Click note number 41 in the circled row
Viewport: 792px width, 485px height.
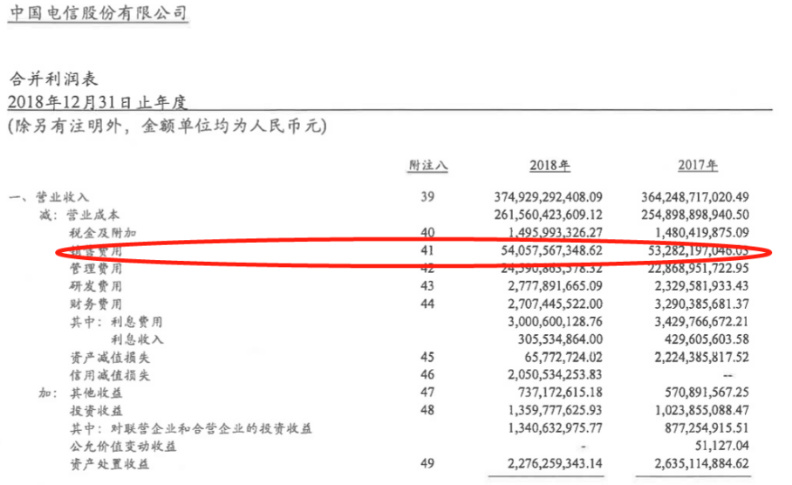point(427,250)
